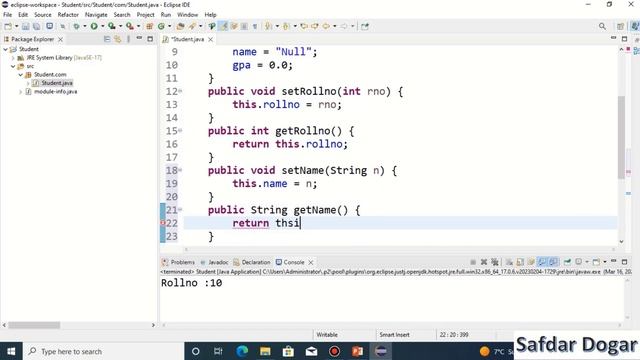Click the error marker on line 22
Screen dimensions: 640x360
tap(162, 223)
